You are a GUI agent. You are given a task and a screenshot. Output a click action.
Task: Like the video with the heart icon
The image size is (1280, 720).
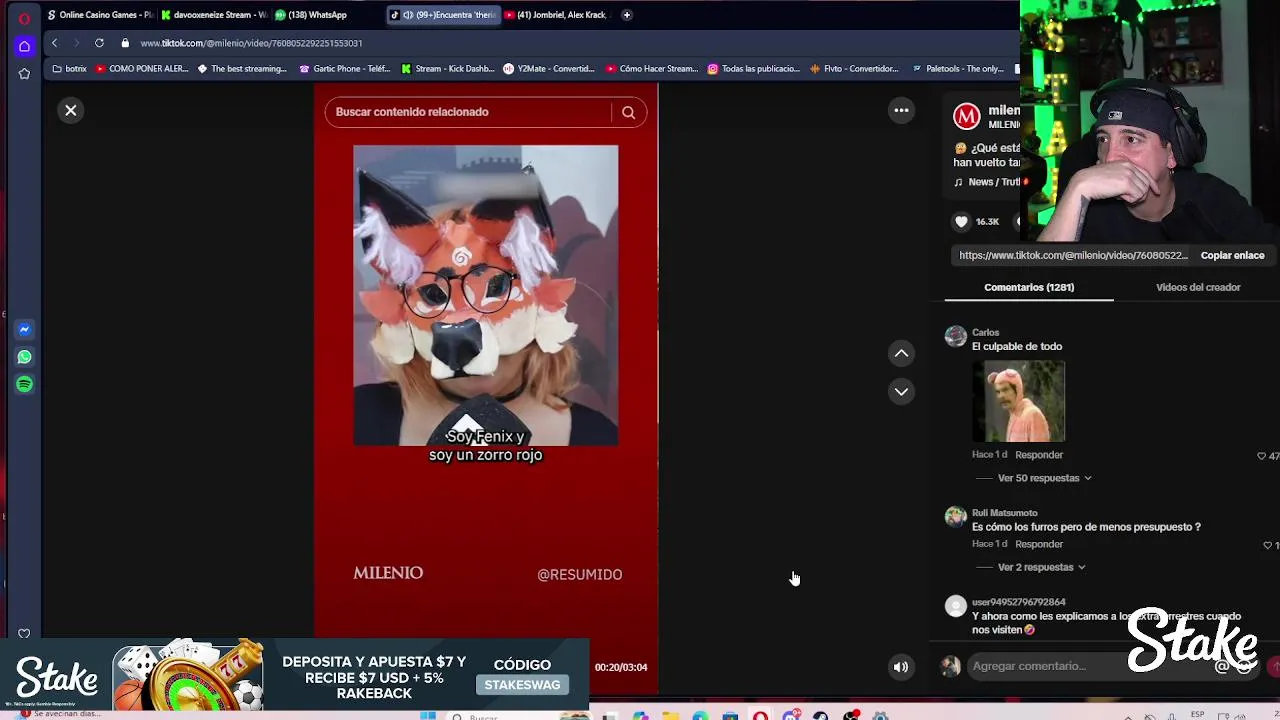[961, 221]
